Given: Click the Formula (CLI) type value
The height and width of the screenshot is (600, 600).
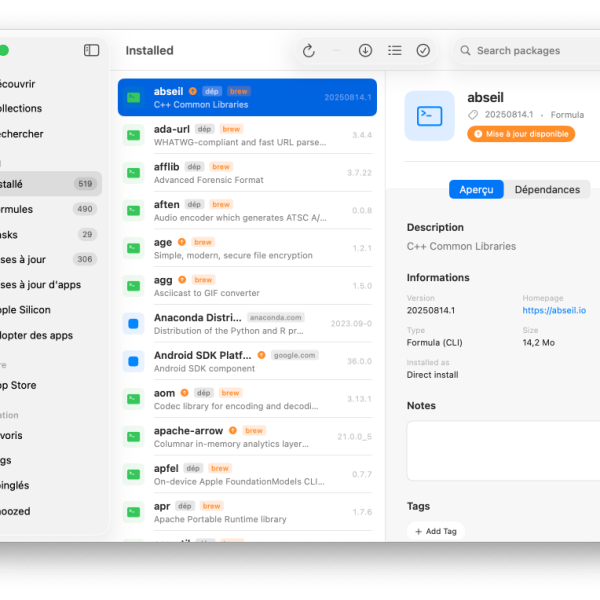Looking at the screenshot, I should [x=434, y=342].
